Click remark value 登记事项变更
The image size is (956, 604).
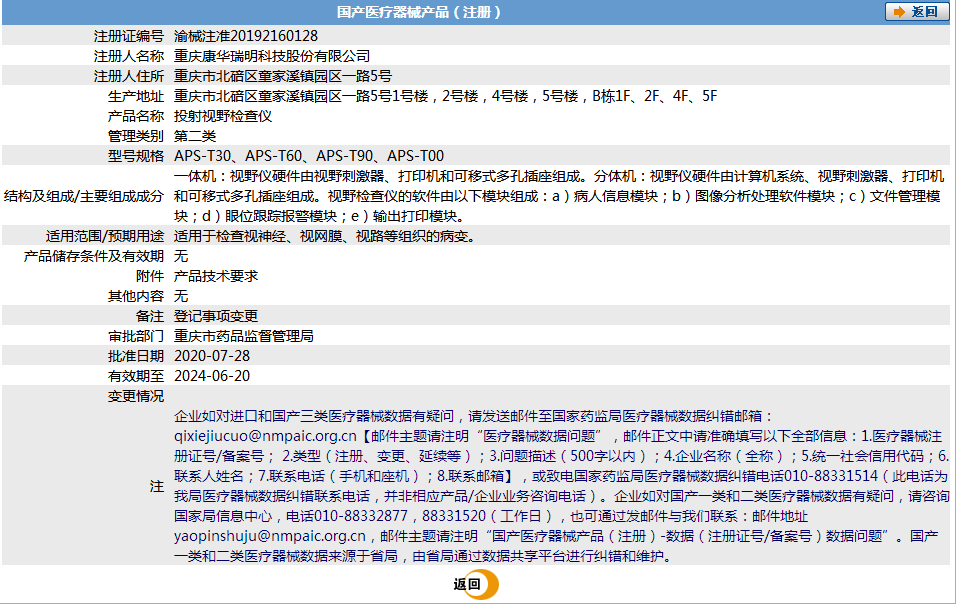pos(216,316)
